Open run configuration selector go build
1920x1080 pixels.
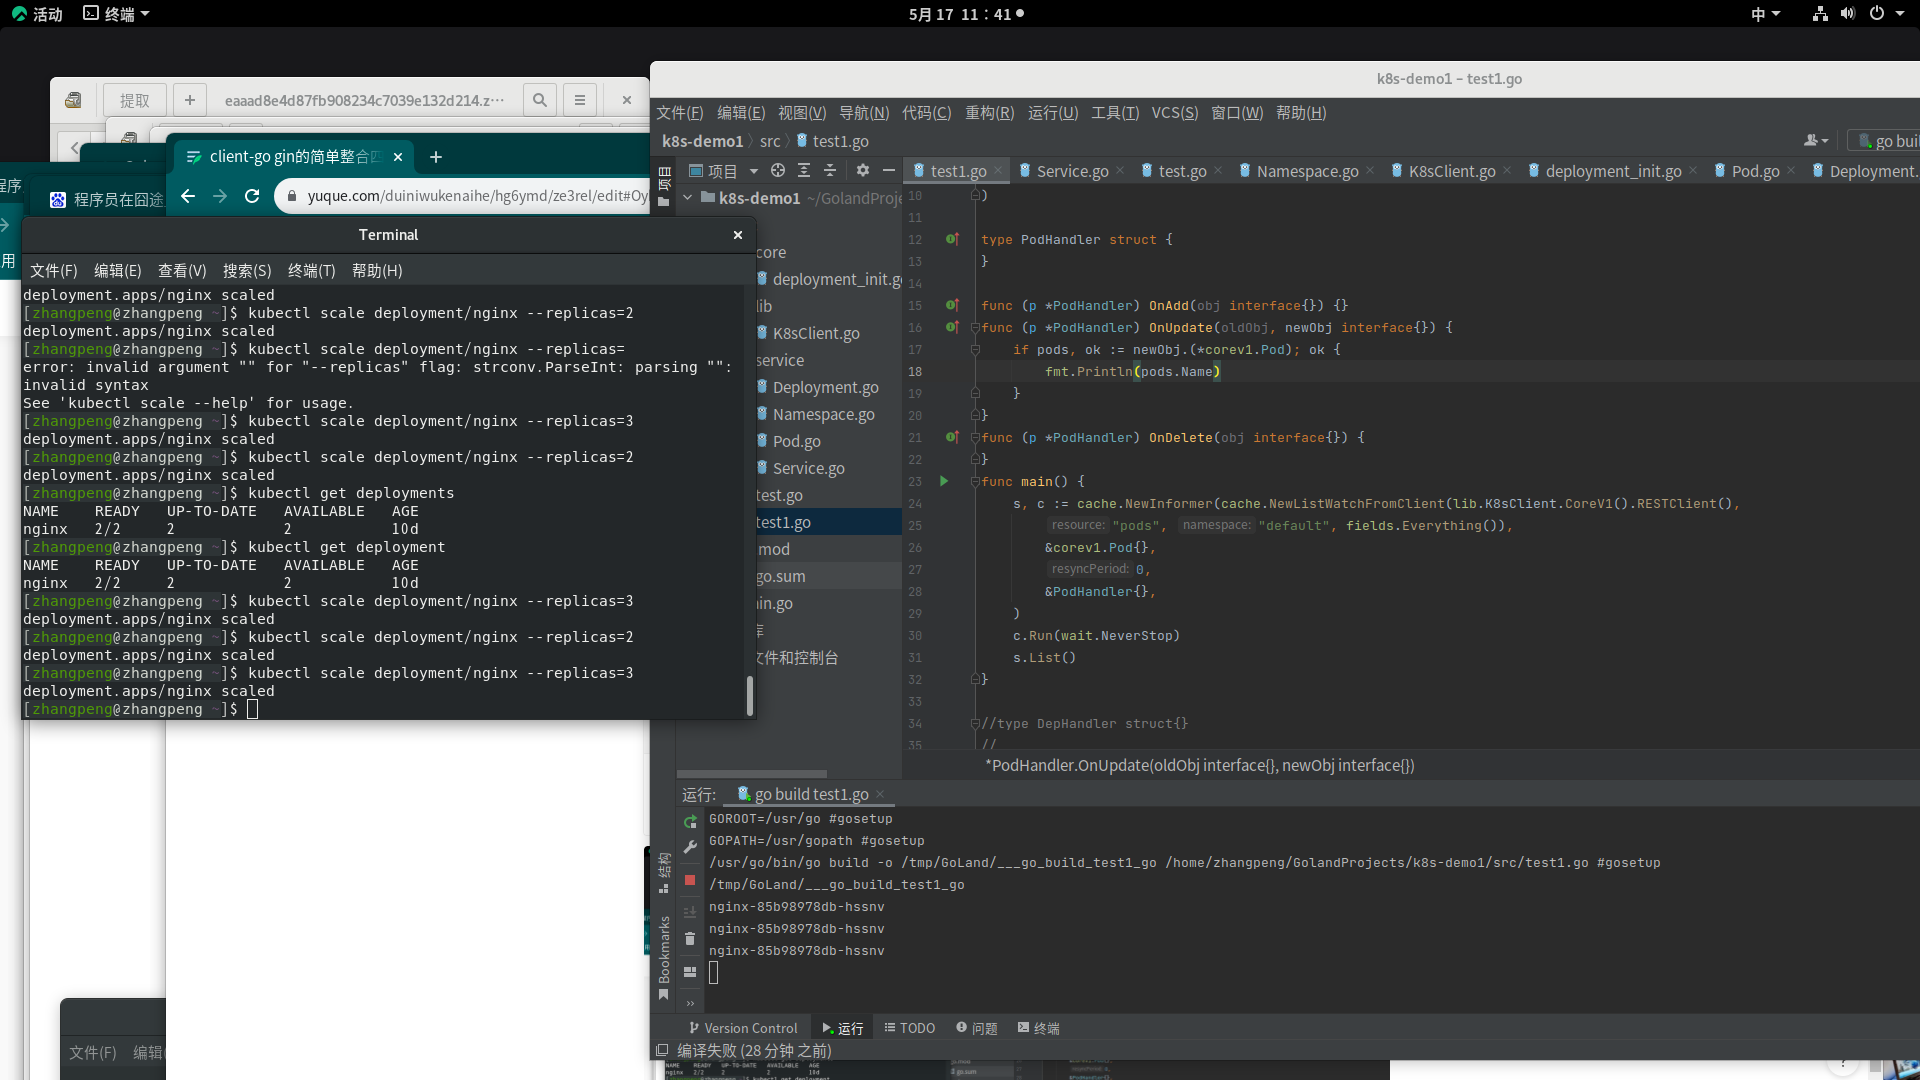point(1886,141)
